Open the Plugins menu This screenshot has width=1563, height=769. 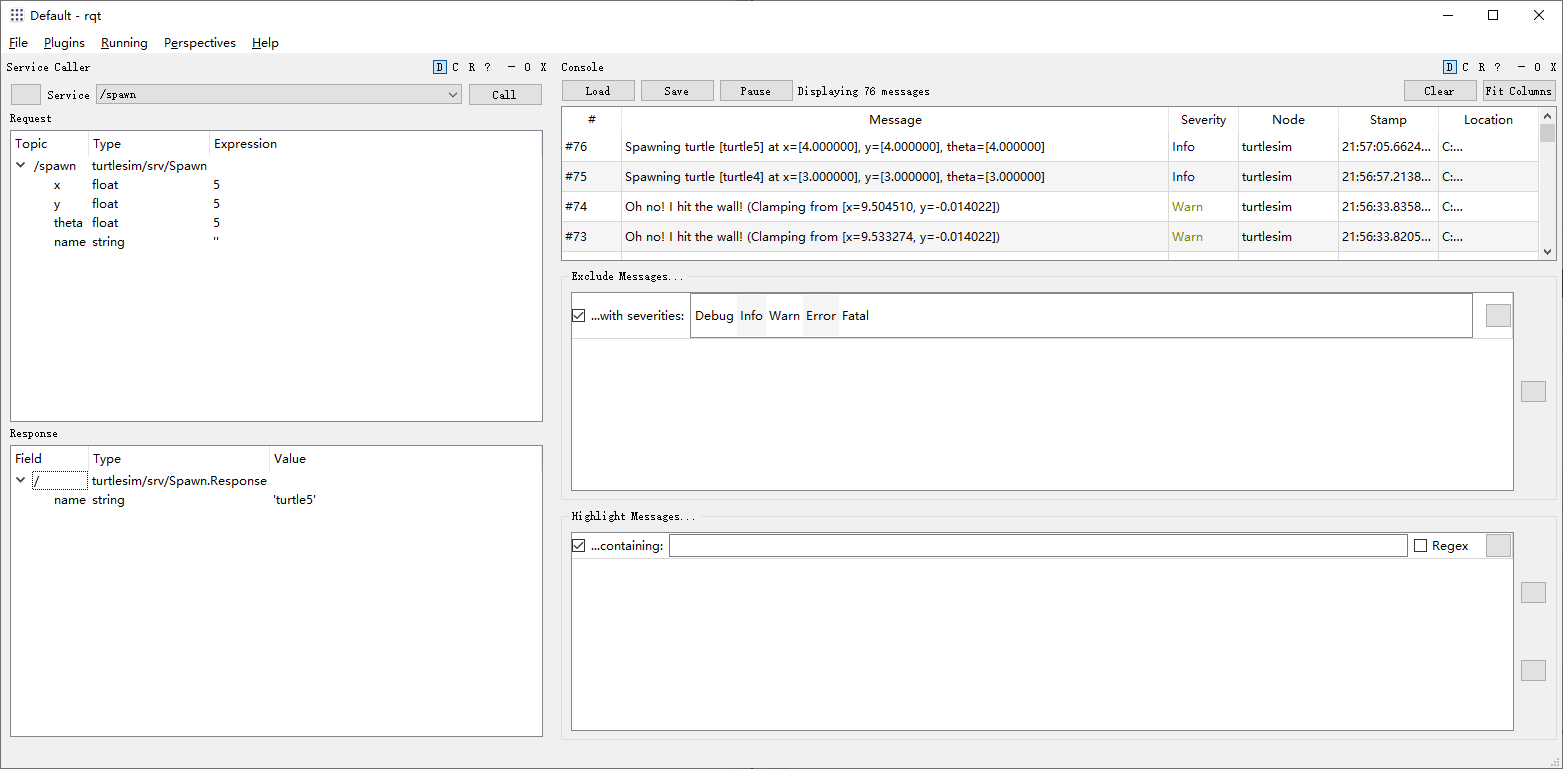(x=64, y=43)
